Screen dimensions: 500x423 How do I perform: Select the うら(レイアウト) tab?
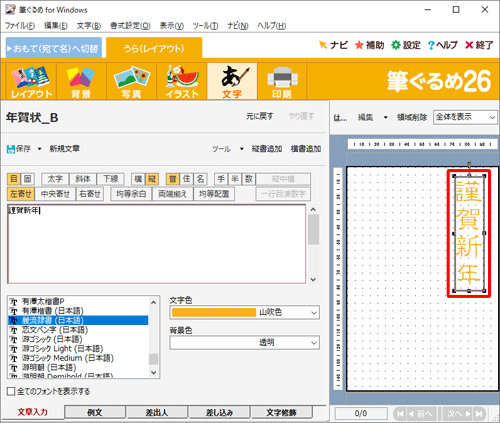154,48
